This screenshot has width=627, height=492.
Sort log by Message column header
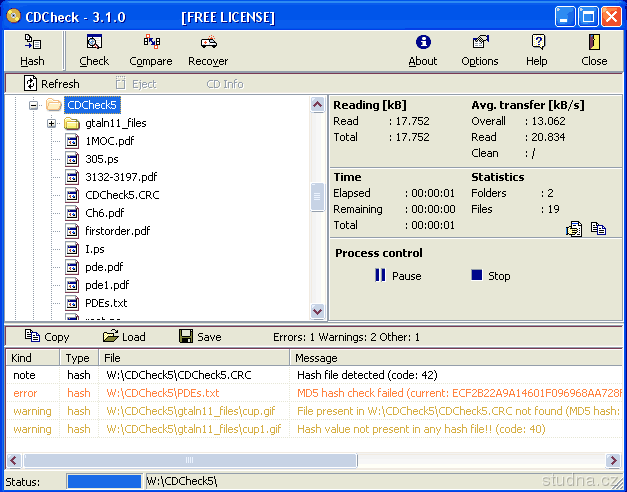(x=455, y=358)
